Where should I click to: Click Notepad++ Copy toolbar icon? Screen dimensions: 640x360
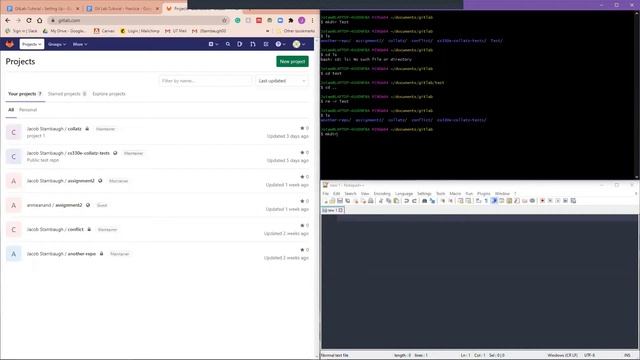(x=389, y=201)
